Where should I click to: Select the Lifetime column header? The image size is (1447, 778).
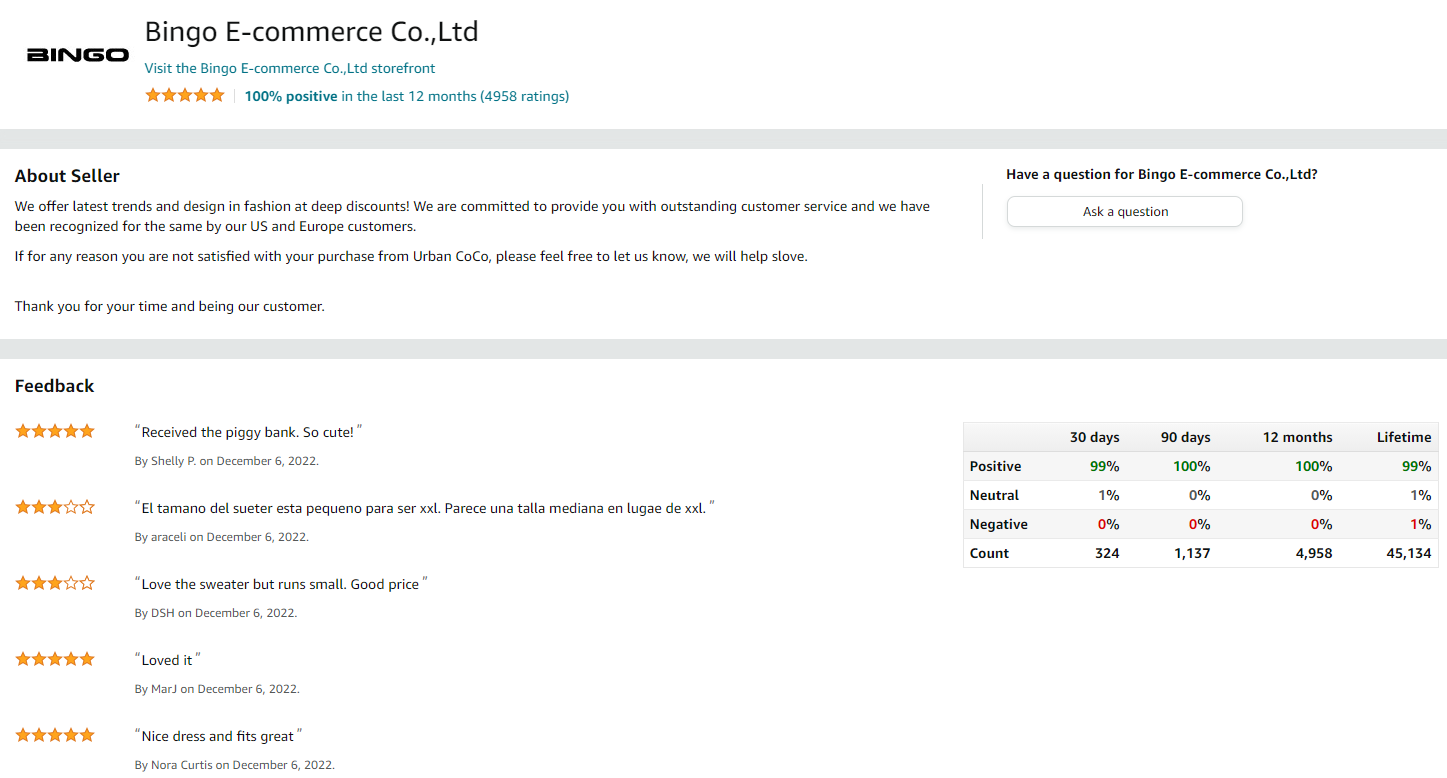point(1404,437)
